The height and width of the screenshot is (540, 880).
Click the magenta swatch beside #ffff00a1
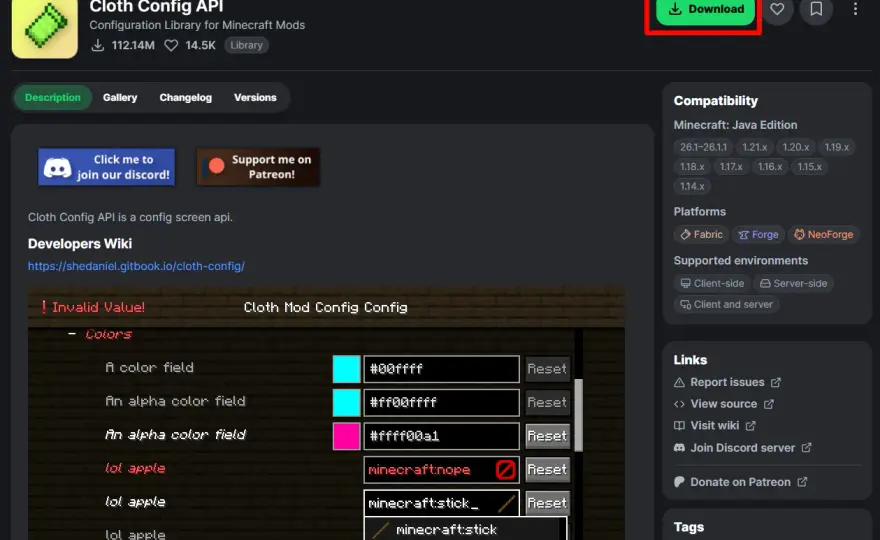click(x=346, y=436)
